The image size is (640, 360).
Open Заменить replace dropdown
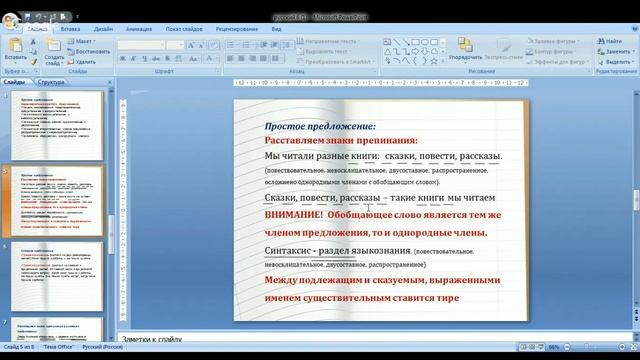(x=616, y=51)
